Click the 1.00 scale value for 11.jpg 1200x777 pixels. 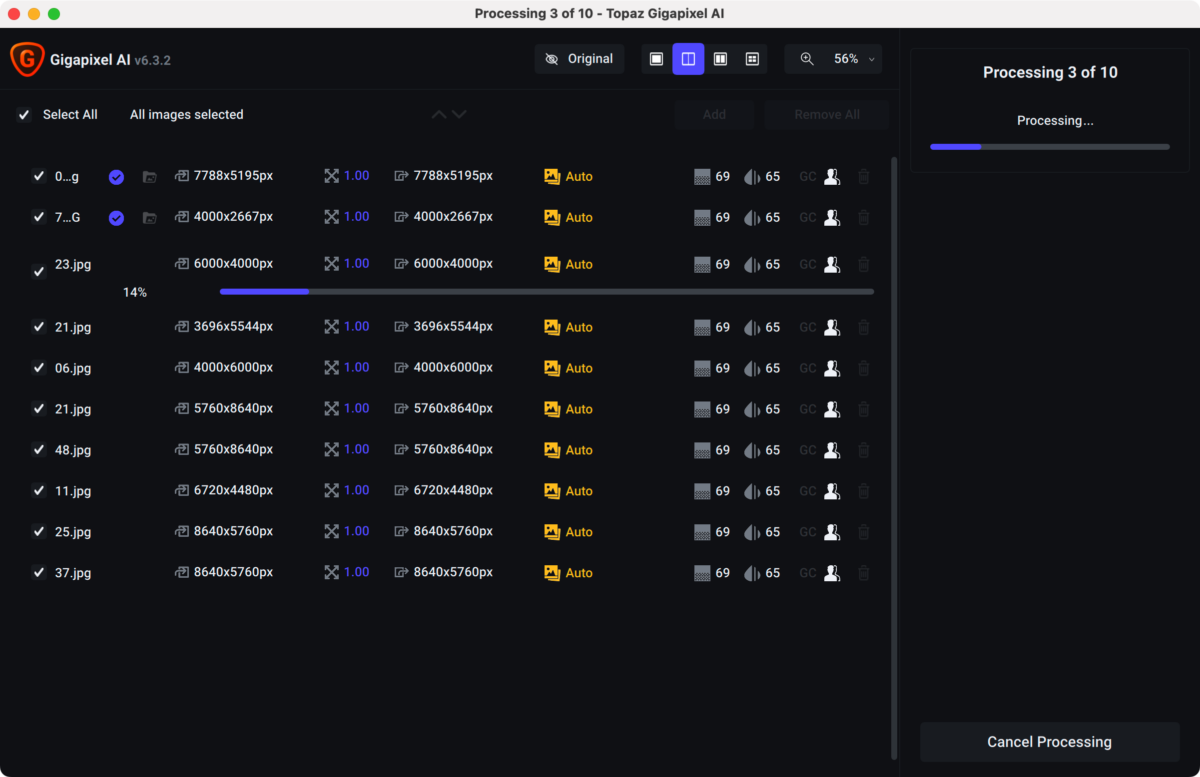pyautogui.click(x=357, y=491)
